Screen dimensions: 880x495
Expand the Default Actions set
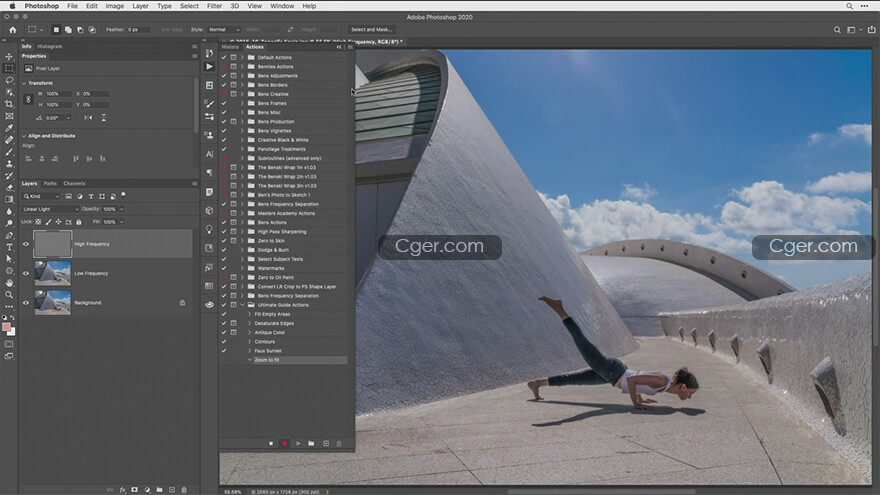pos(242,57)
